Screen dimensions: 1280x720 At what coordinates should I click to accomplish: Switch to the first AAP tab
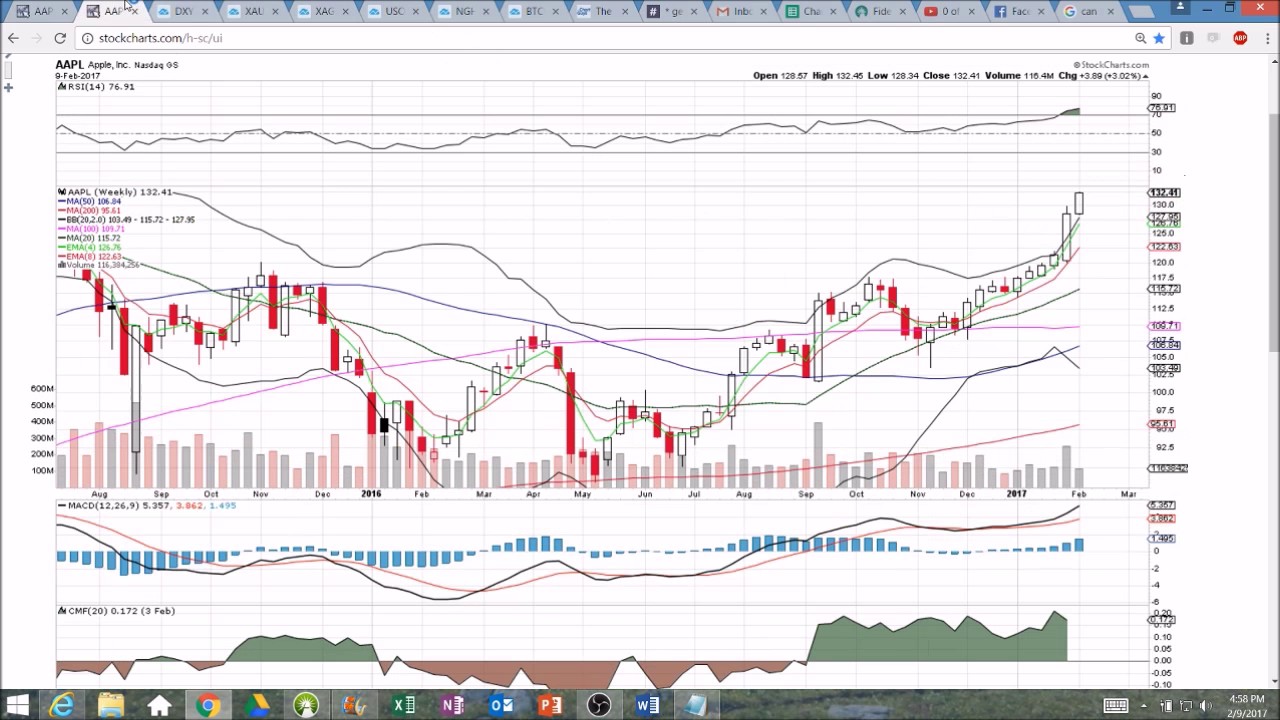pyautogui.click(x=44, y=11)
